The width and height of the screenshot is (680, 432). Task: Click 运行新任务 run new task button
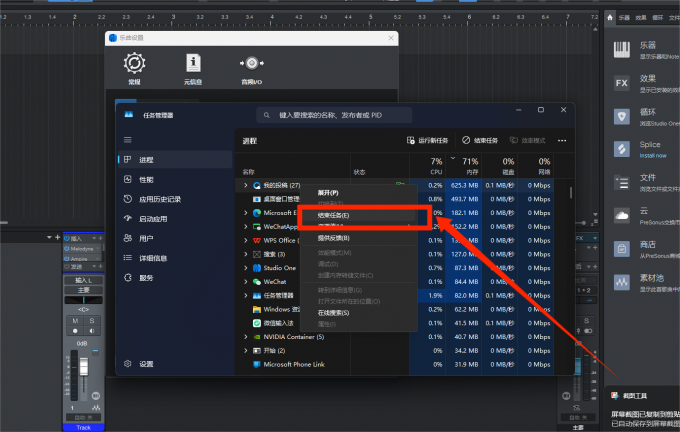427,141
